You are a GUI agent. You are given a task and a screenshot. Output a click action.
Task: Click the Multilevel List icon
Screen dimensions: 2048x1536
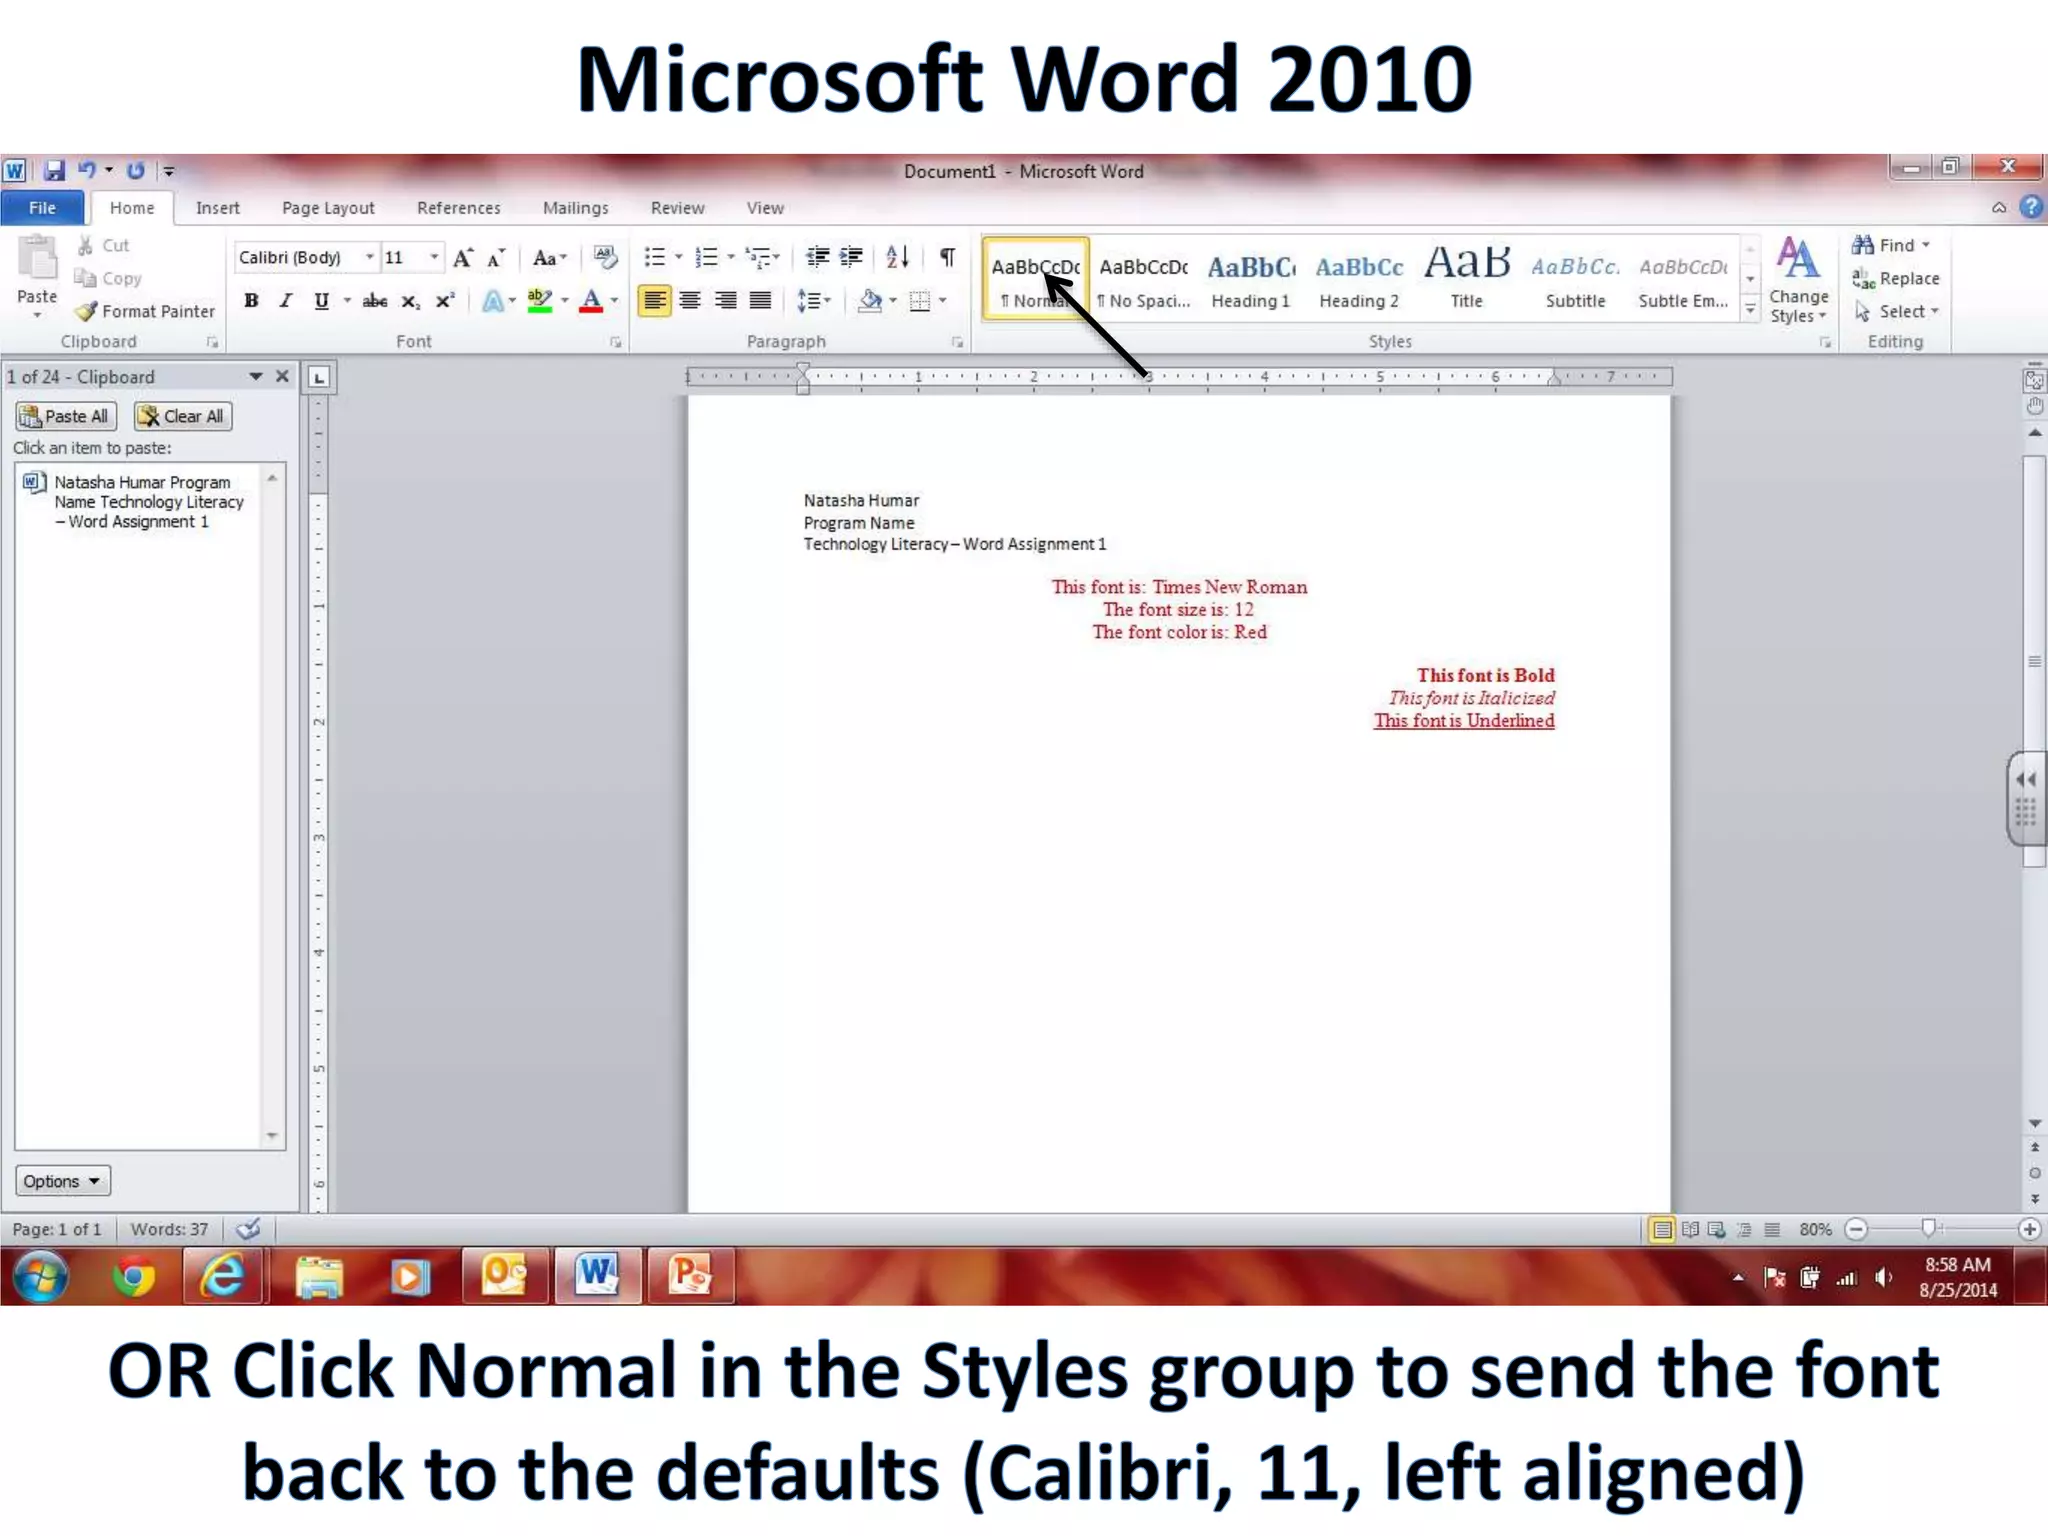tap(759, 257)
